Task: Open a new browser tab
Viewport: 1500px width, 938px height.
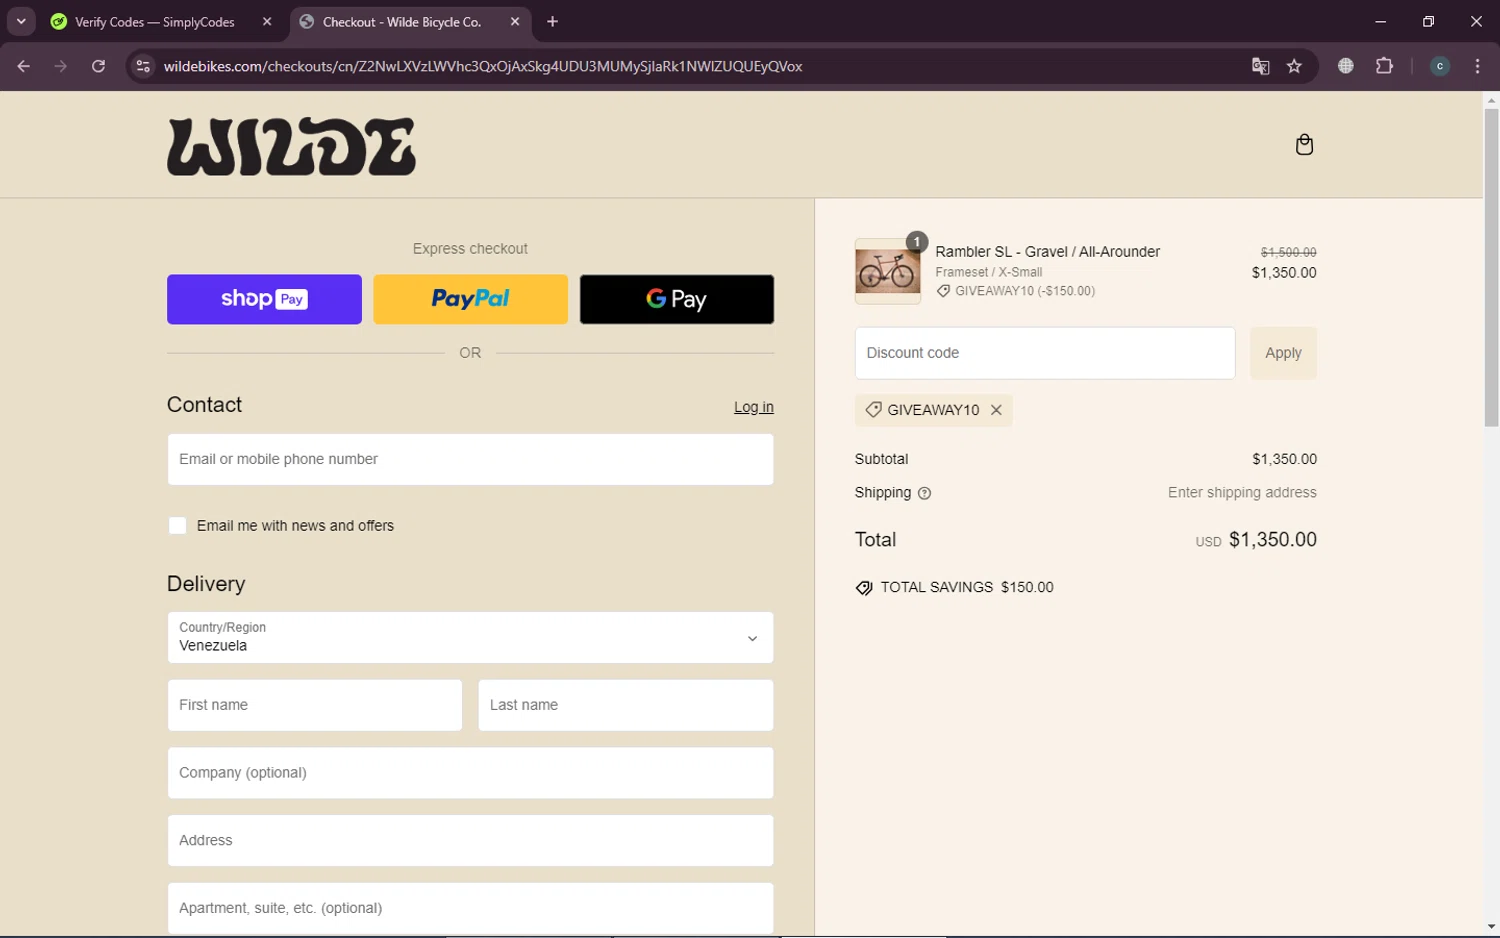Action: (x=552, y=21)
